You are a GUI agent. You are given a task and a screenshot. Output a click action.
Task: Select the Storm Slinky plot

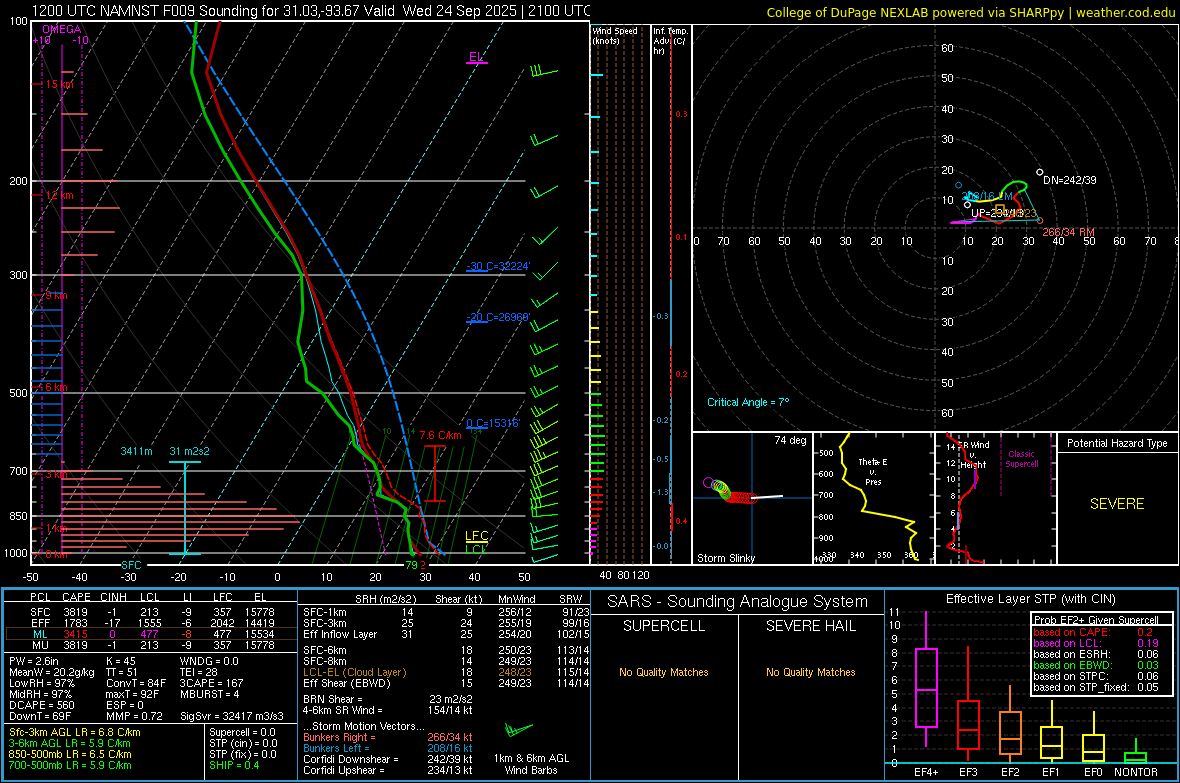(752, 498)
